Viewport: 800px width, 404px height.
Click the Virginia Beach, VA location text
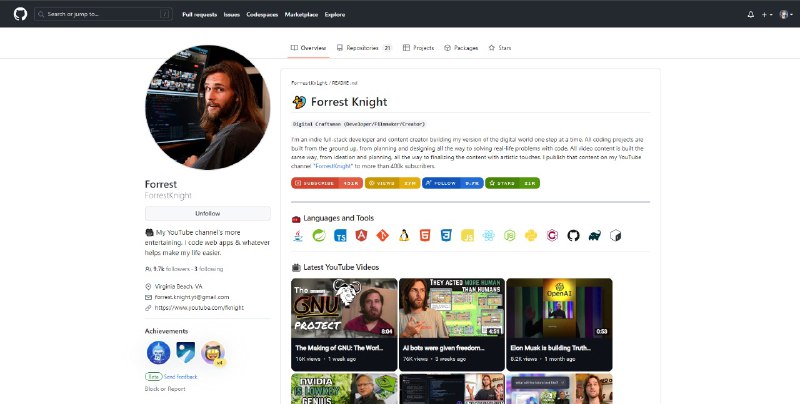click(x=179, y=287)
